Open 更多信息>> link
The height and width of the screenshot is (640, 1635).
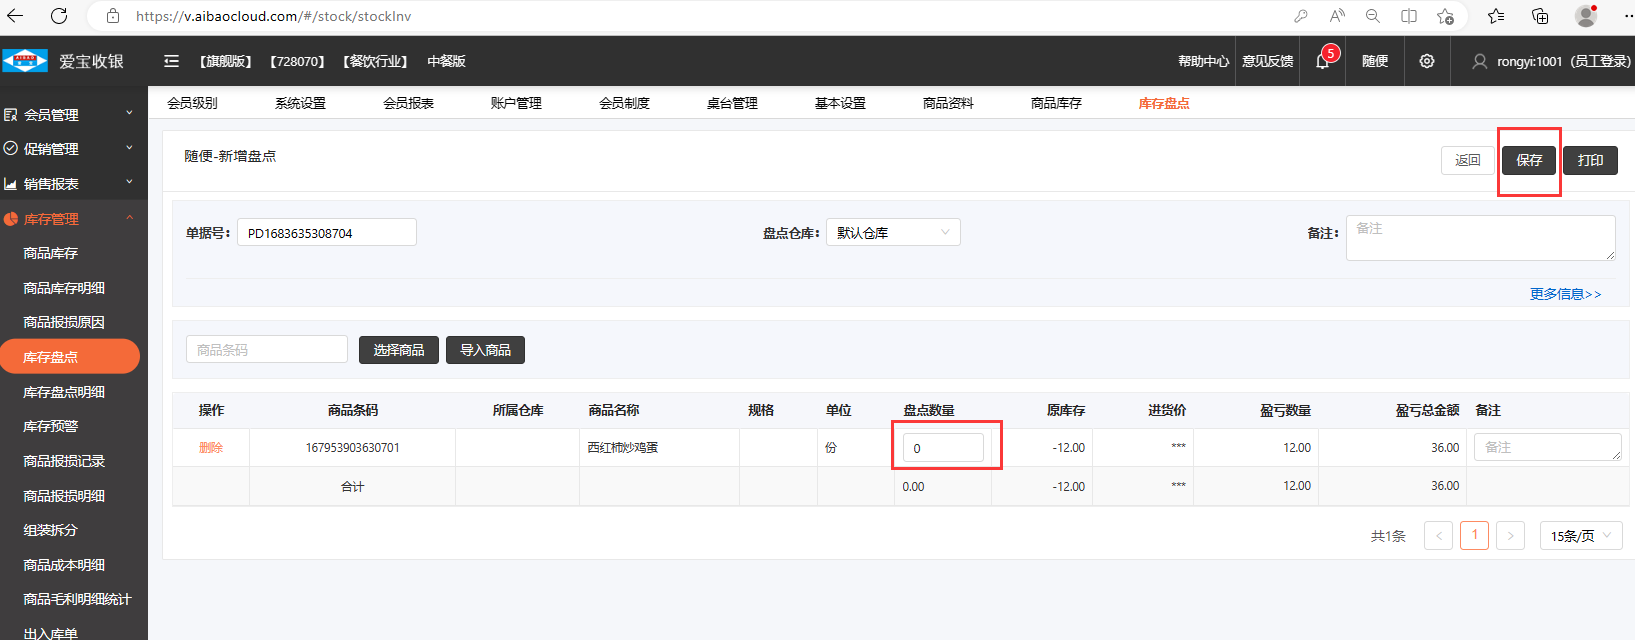click(1566, 294)
